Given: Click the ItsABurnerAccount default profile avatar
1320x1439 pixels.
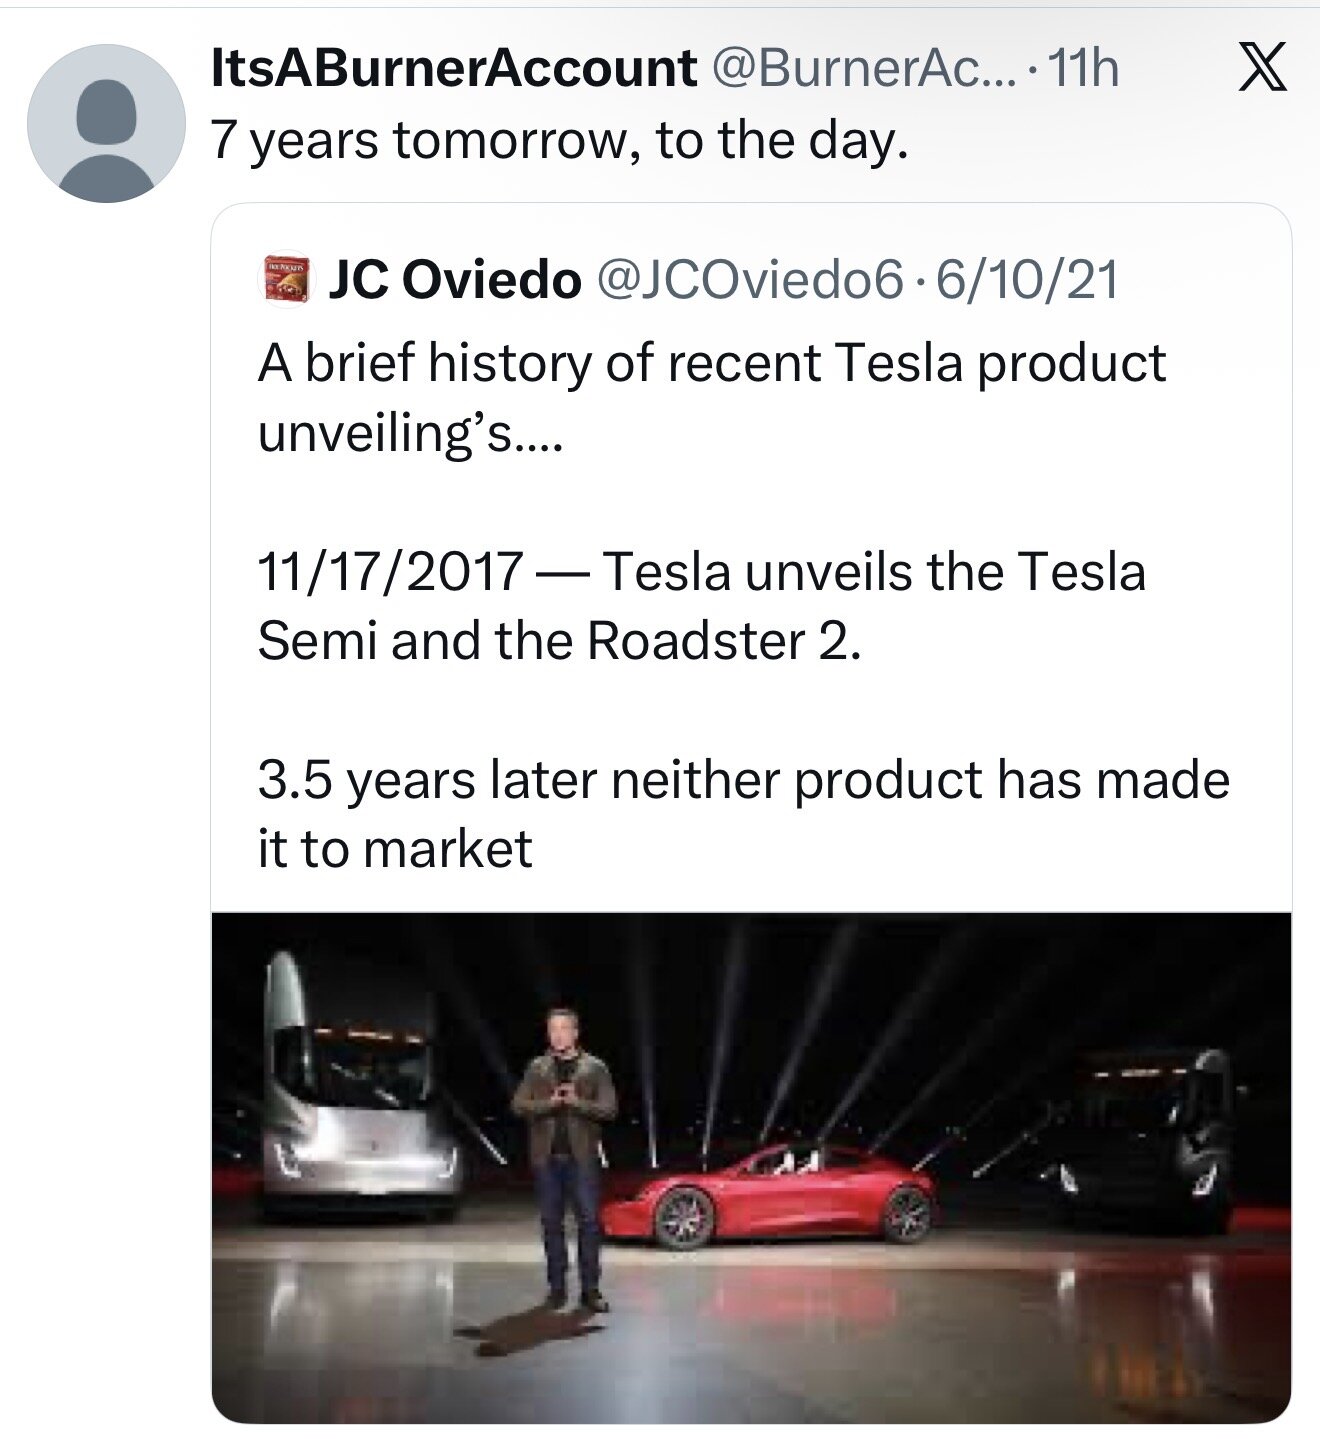Looking at the screenshot, I should pyautogui.click(x=106, y=123).
